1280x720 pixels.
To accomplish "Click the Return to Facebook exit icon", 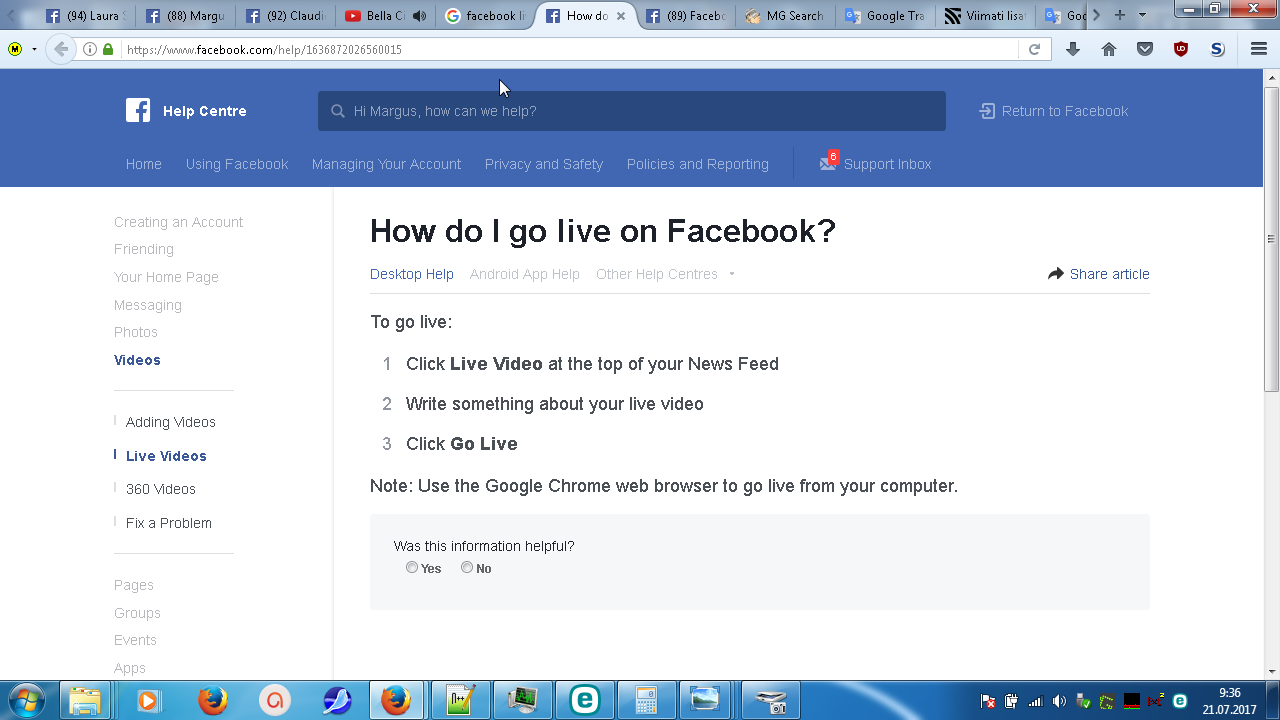I will tap(987, 111).
